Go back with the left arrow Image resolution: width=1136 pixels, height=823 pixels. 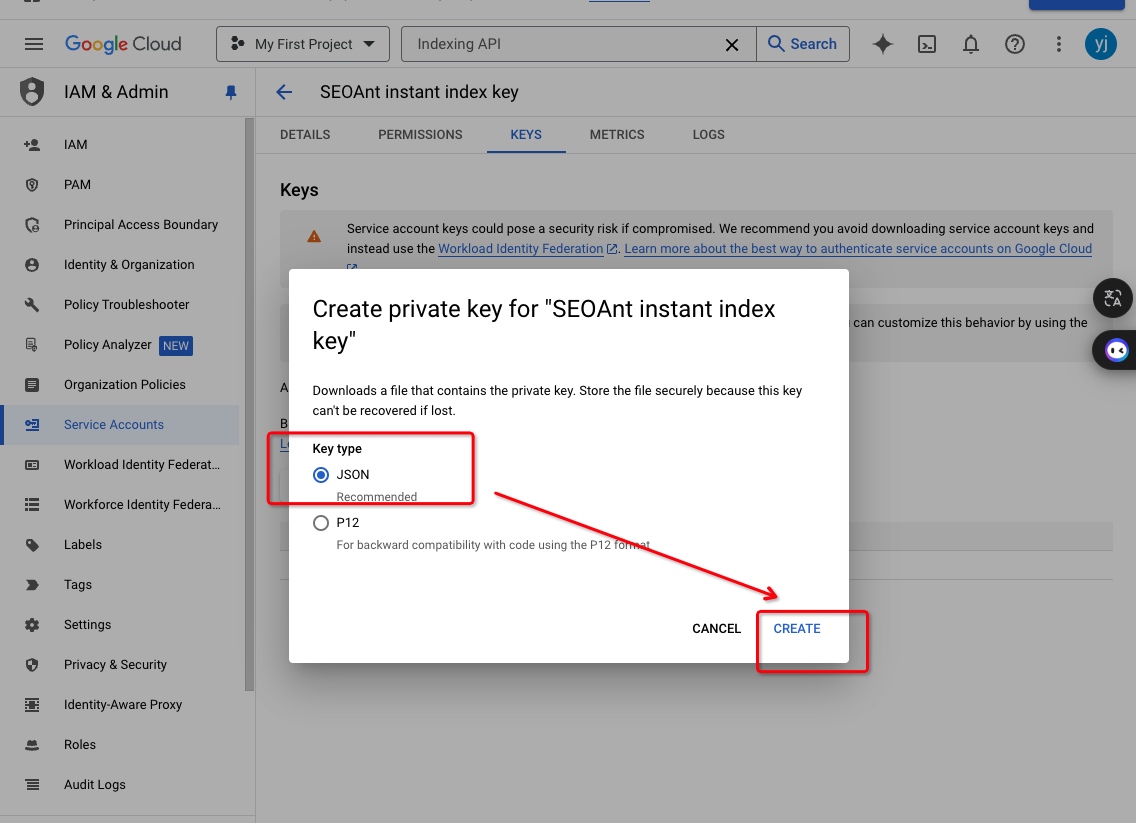[x=284, y=92]
